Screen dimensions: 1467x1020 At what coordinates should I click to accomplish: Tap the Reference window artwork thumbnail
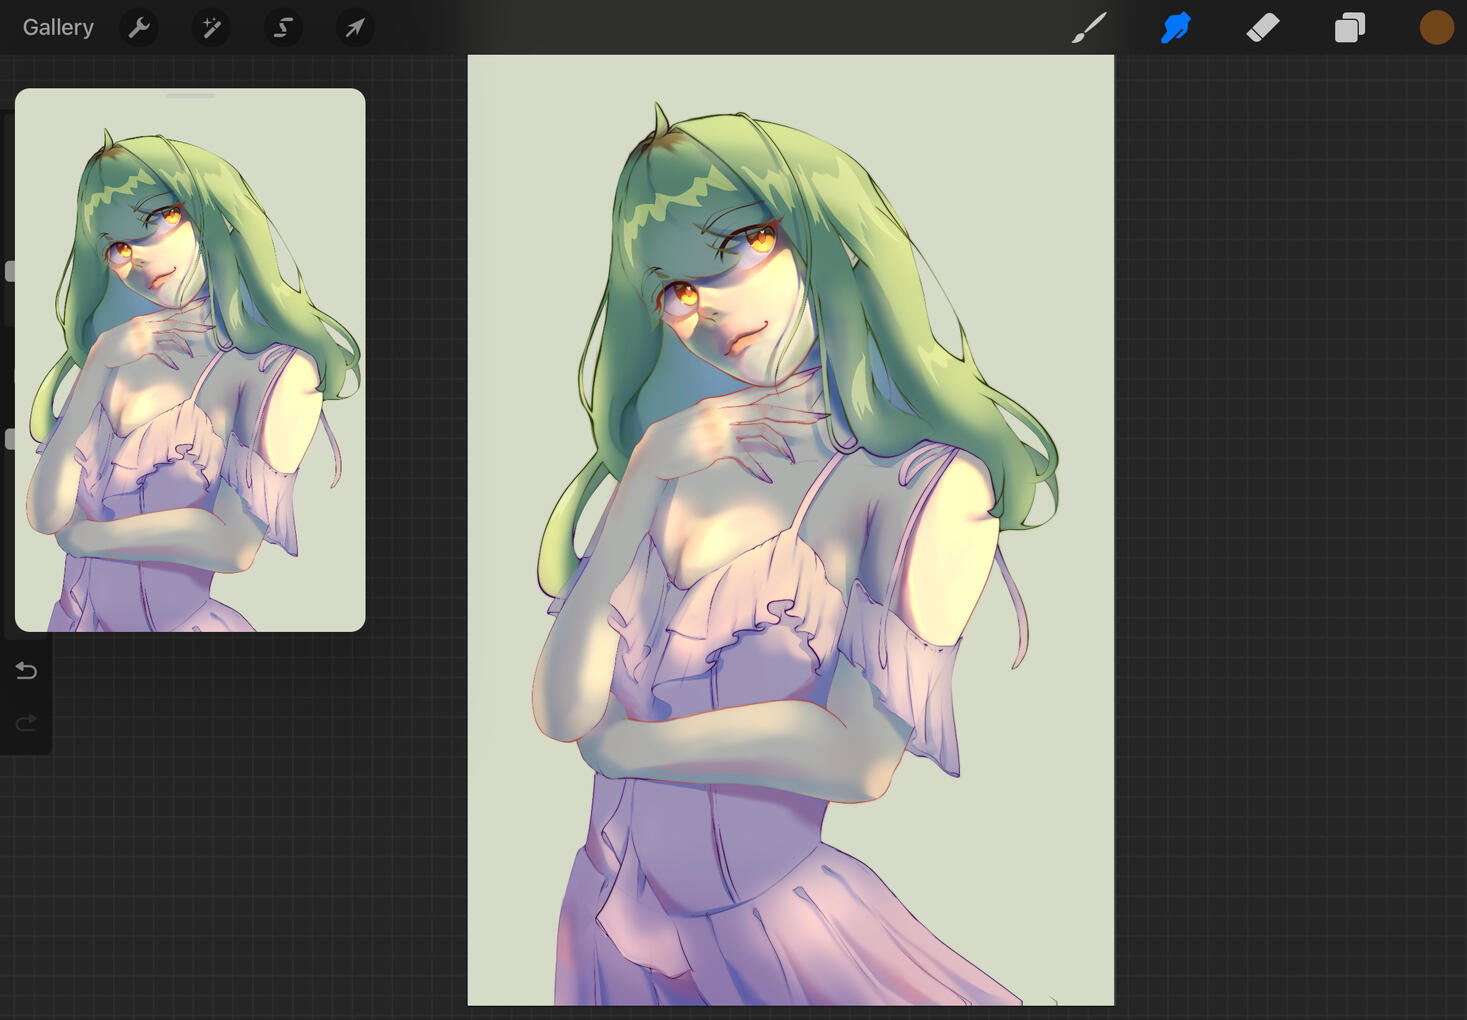tap(190, 360)
